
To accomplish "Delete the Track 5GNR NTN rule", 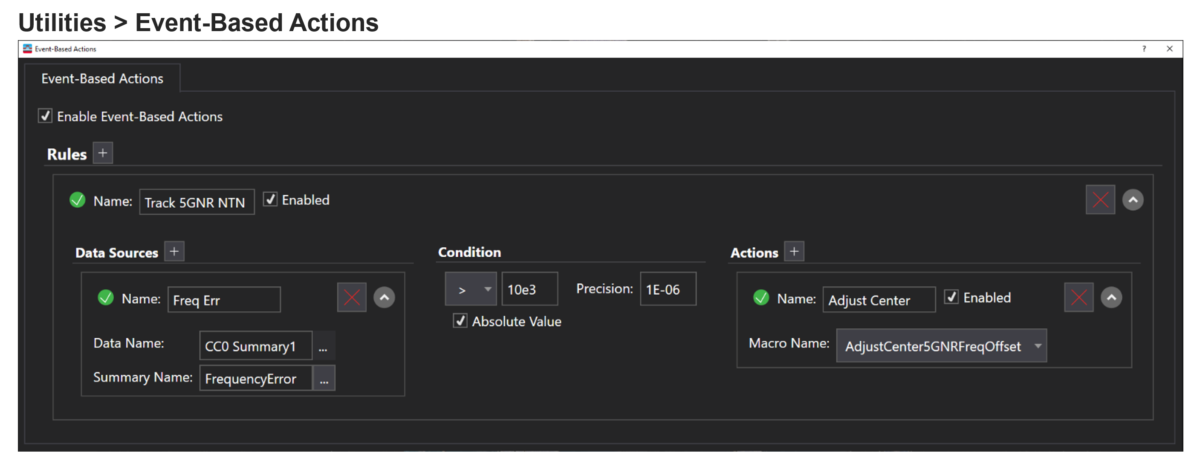I will point(1100,199).
